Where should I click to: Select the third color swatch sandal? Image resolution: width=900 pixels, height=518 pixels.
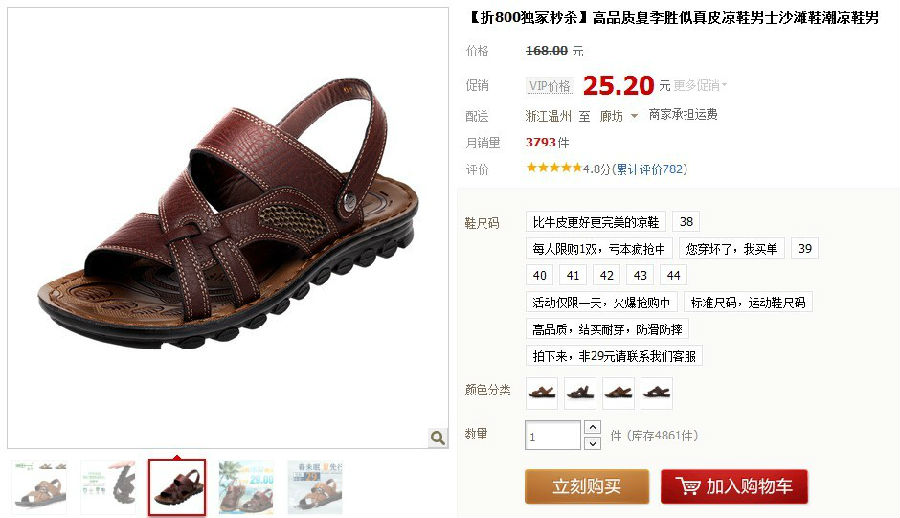click(x=619, y=393)
